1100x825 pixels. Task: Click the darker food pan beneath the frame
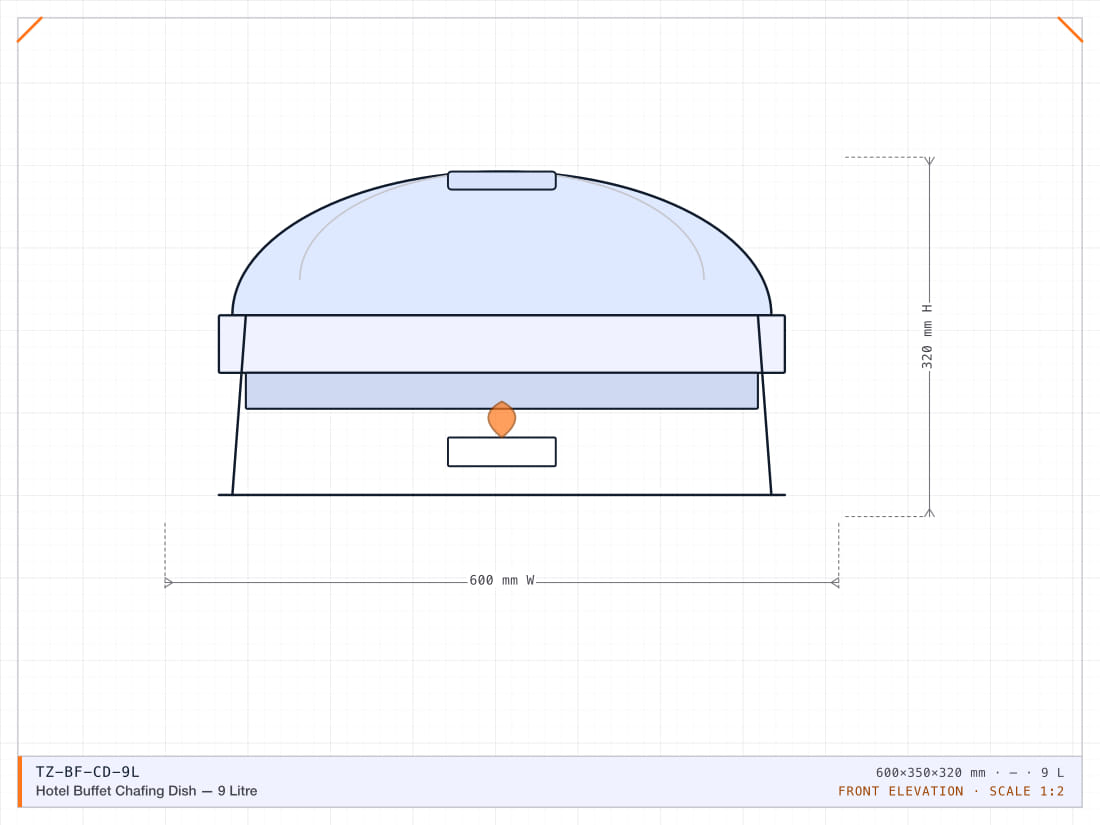[x=502, y=391]
